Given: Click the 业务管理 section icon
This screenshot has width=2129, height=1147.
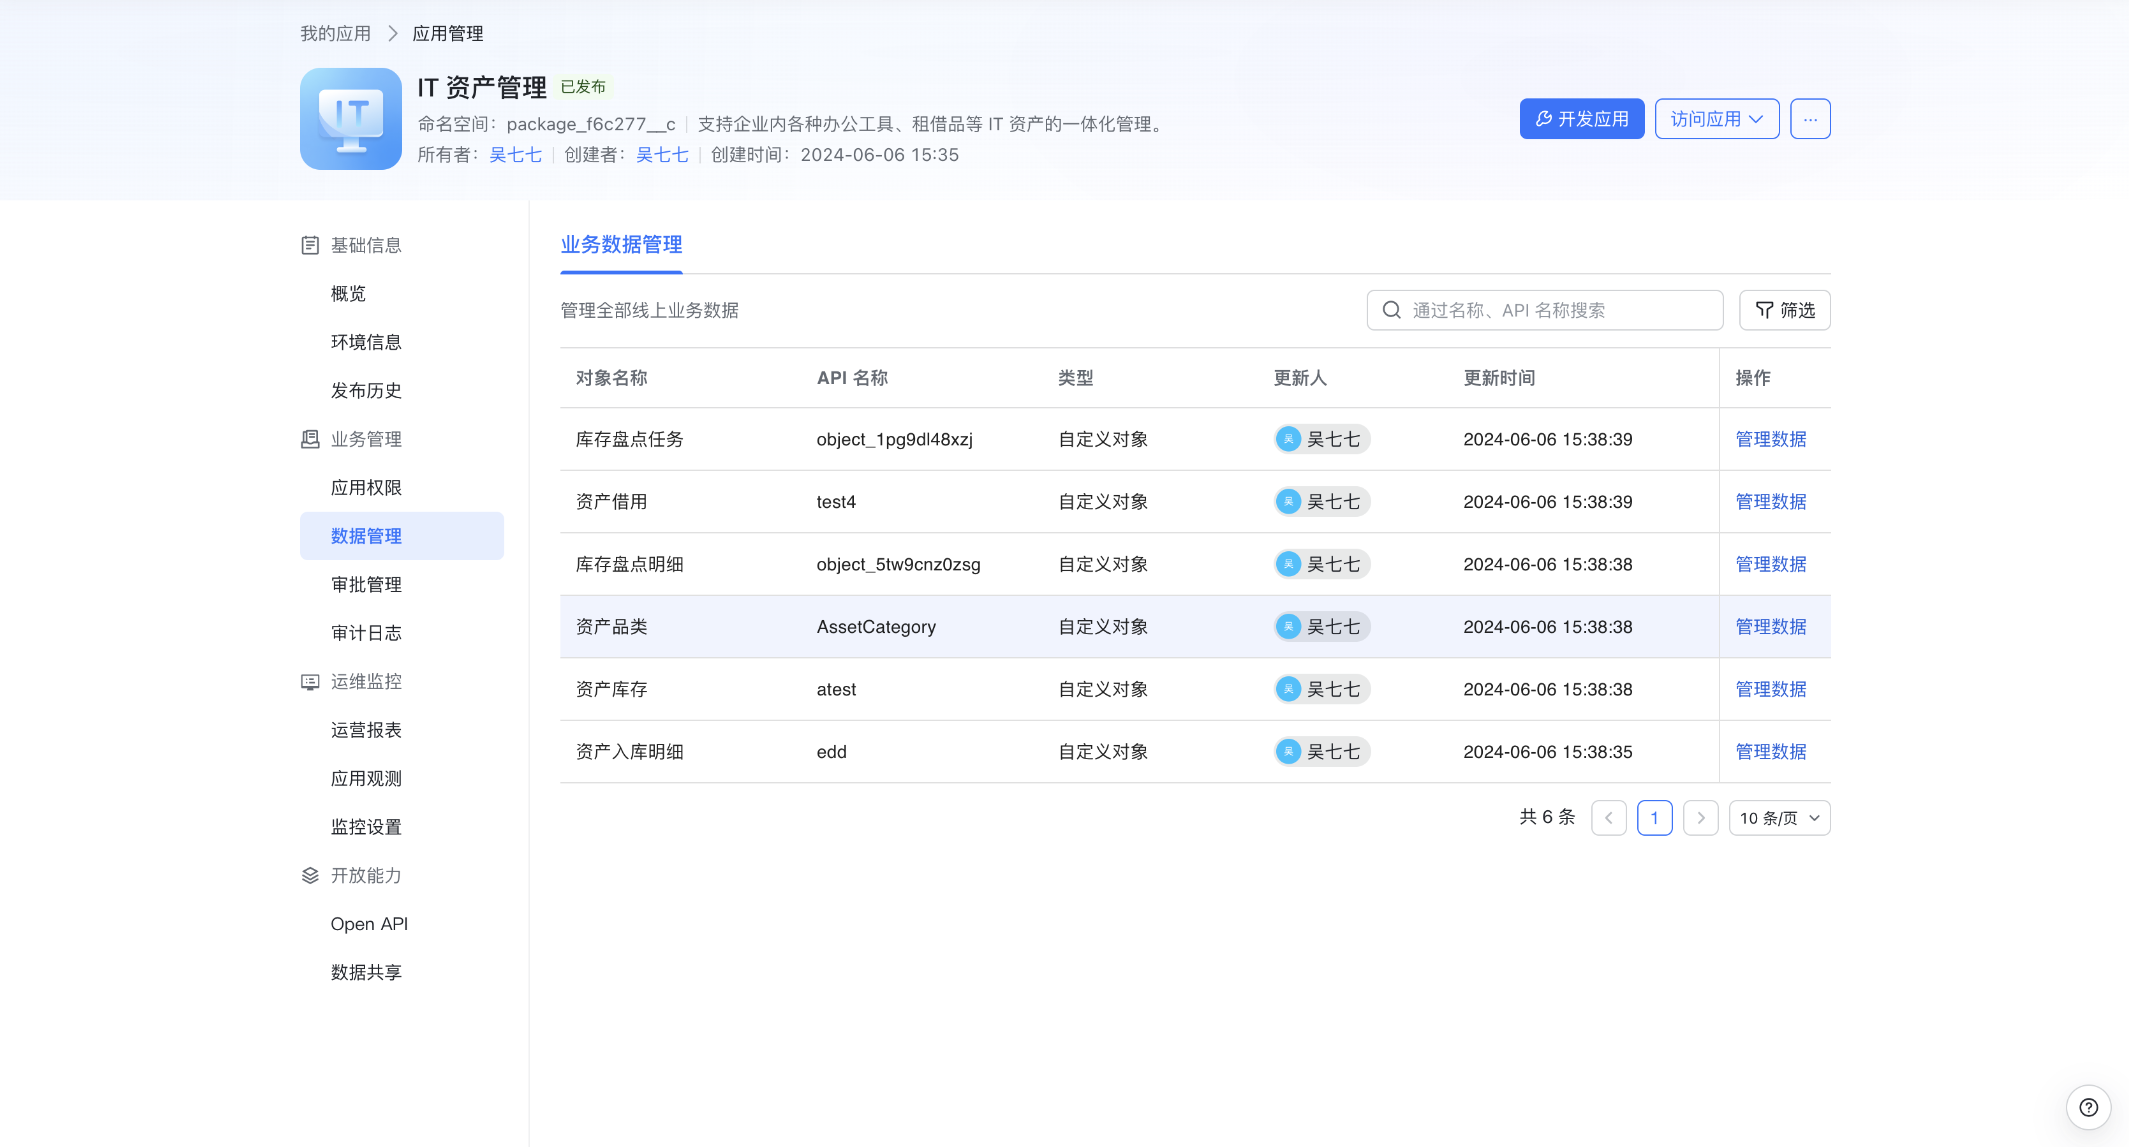Looking at the screenshot, I should coord(310,439).
